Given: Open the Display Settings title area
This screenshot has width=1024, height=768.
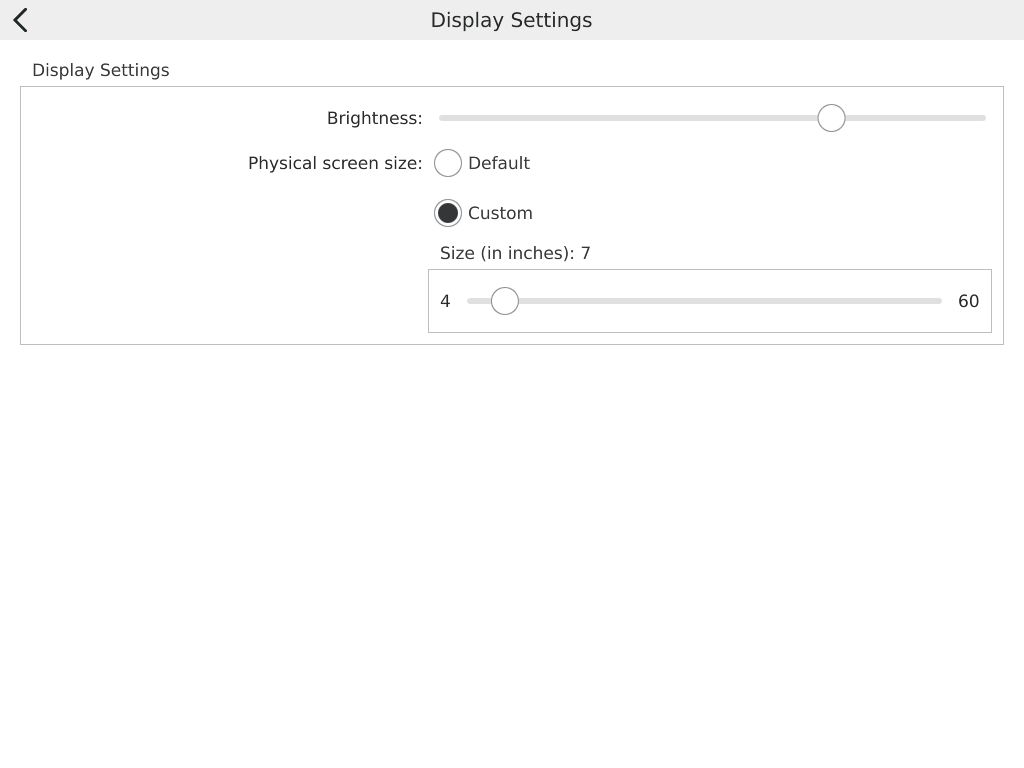Looking at the screenshot, I should pyautogui.click(x=511, y=20).
